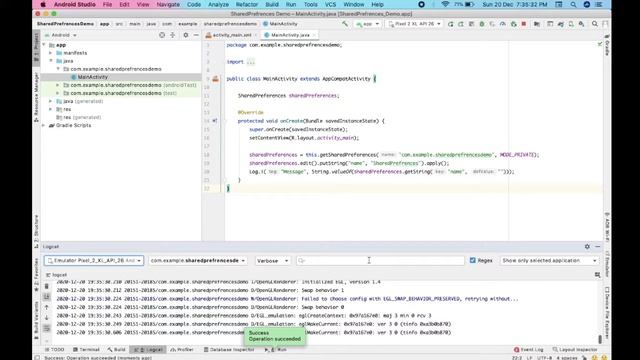640x360 pixels.
Task: Click the down arrow in logcat sidebar
Action: (47, 318)
